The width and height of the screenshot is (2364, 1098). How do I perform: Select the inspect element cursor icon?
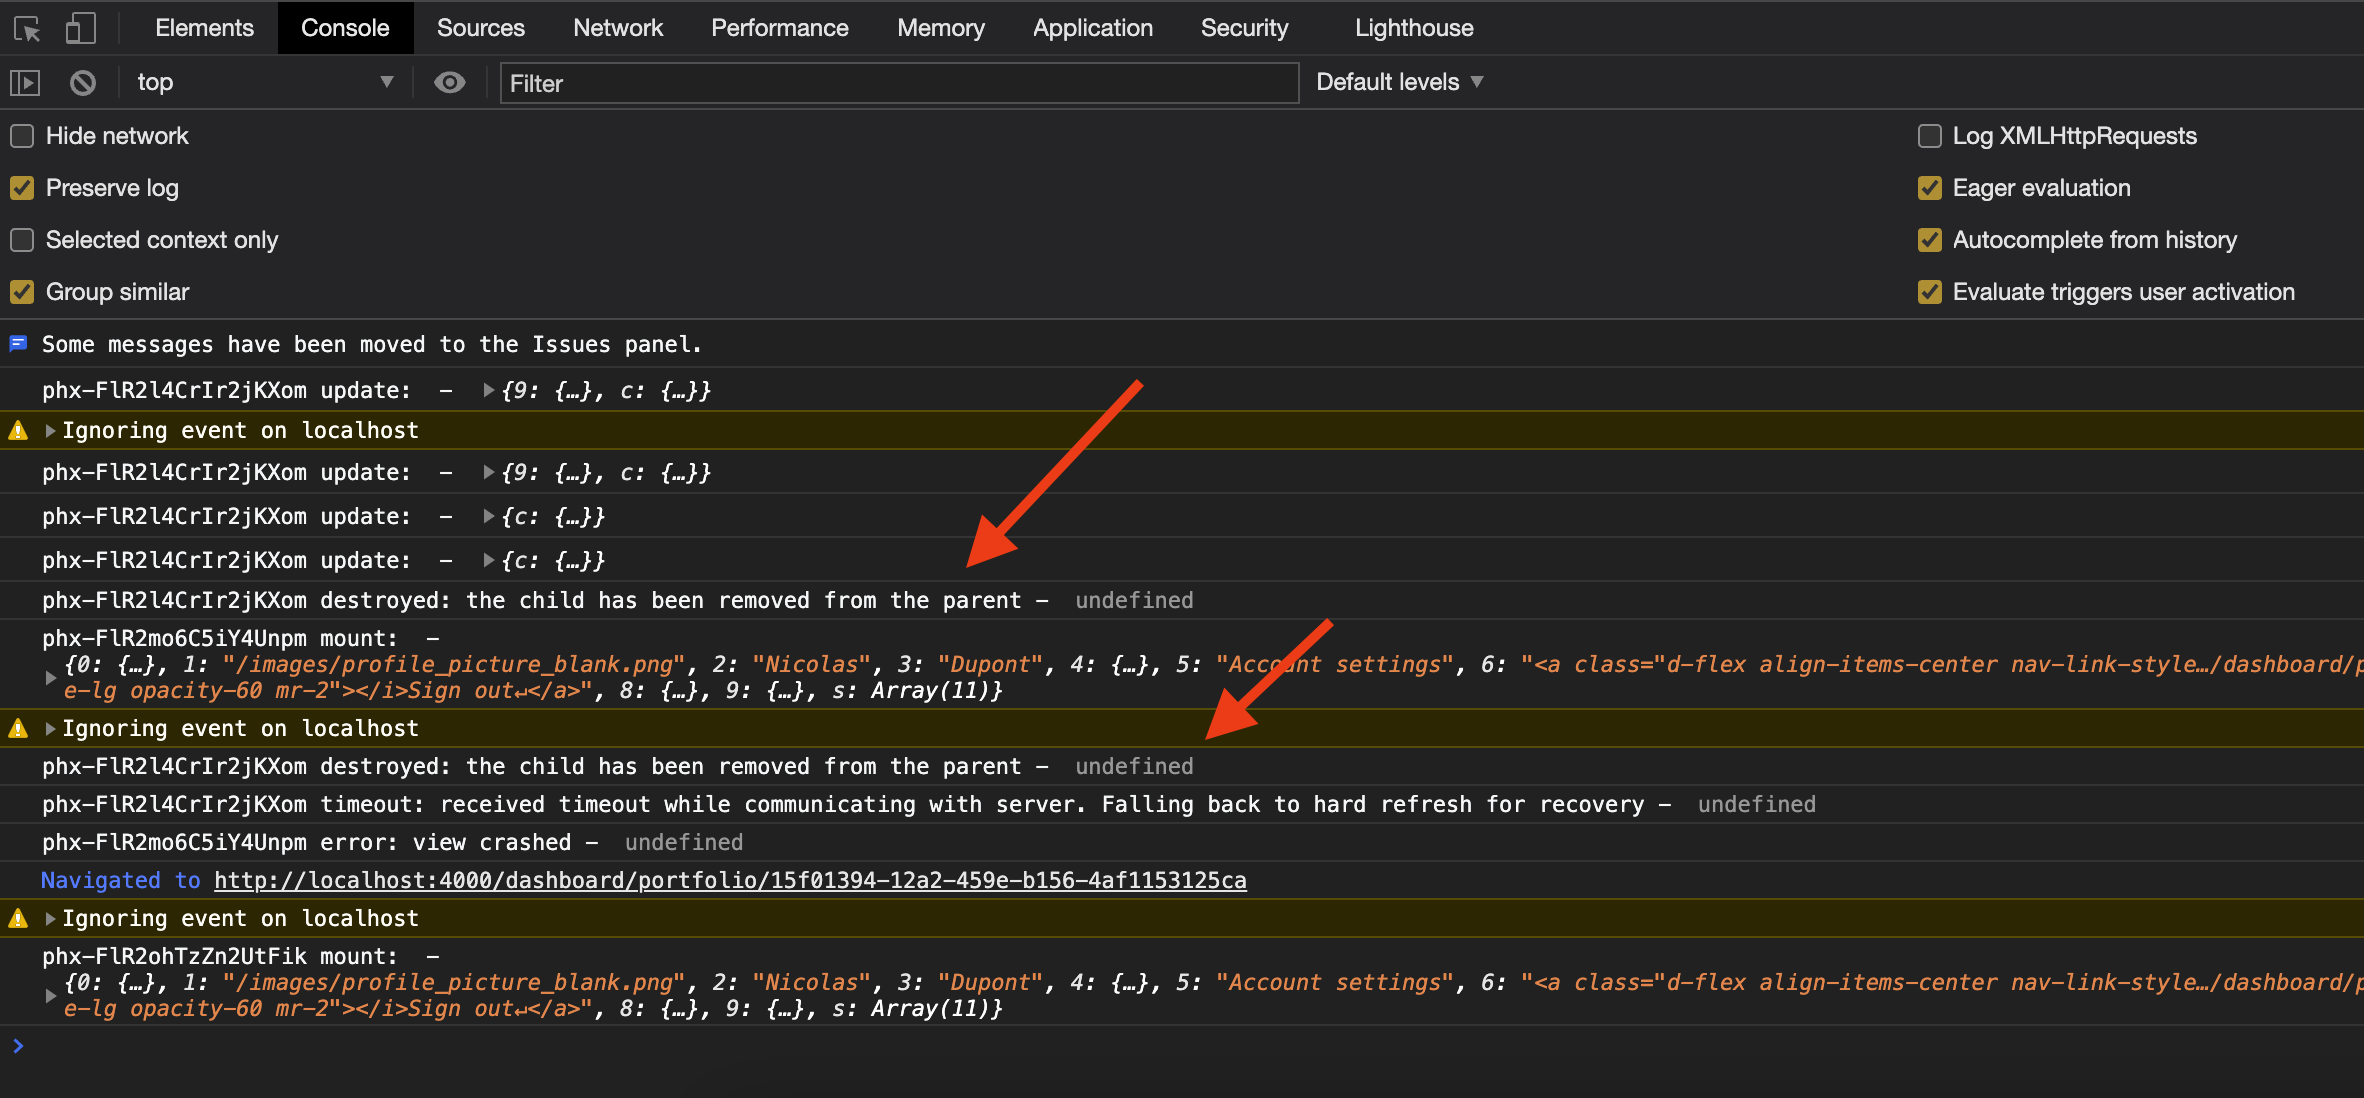tap(27, 28)
